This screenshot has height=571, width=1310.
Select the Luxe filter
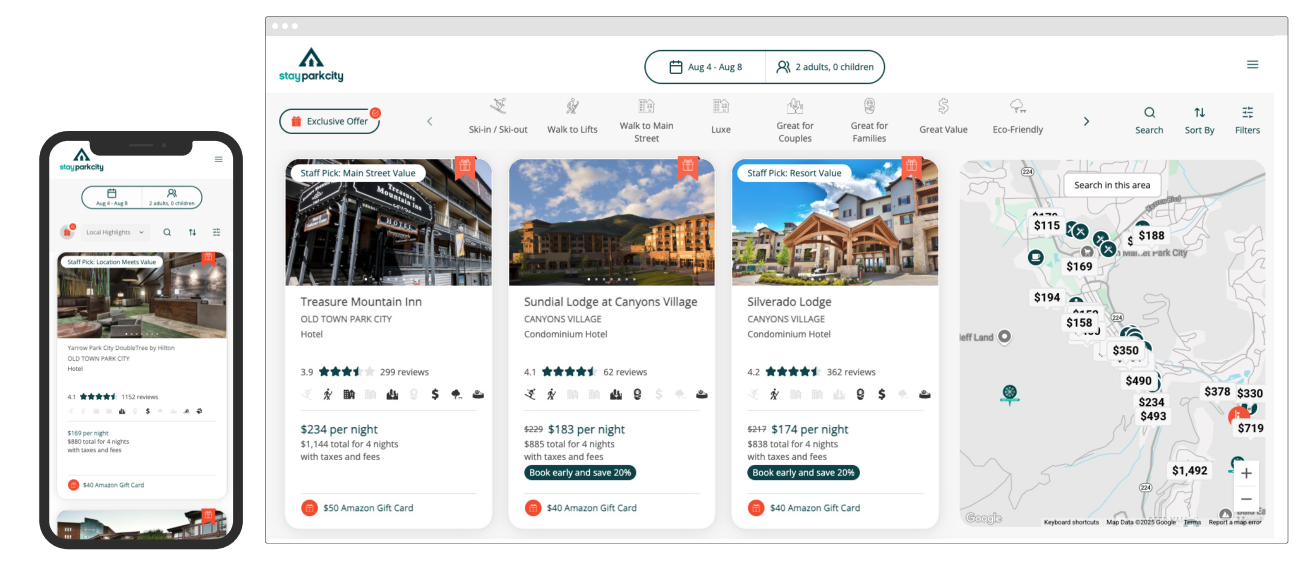tap(721, 116)
